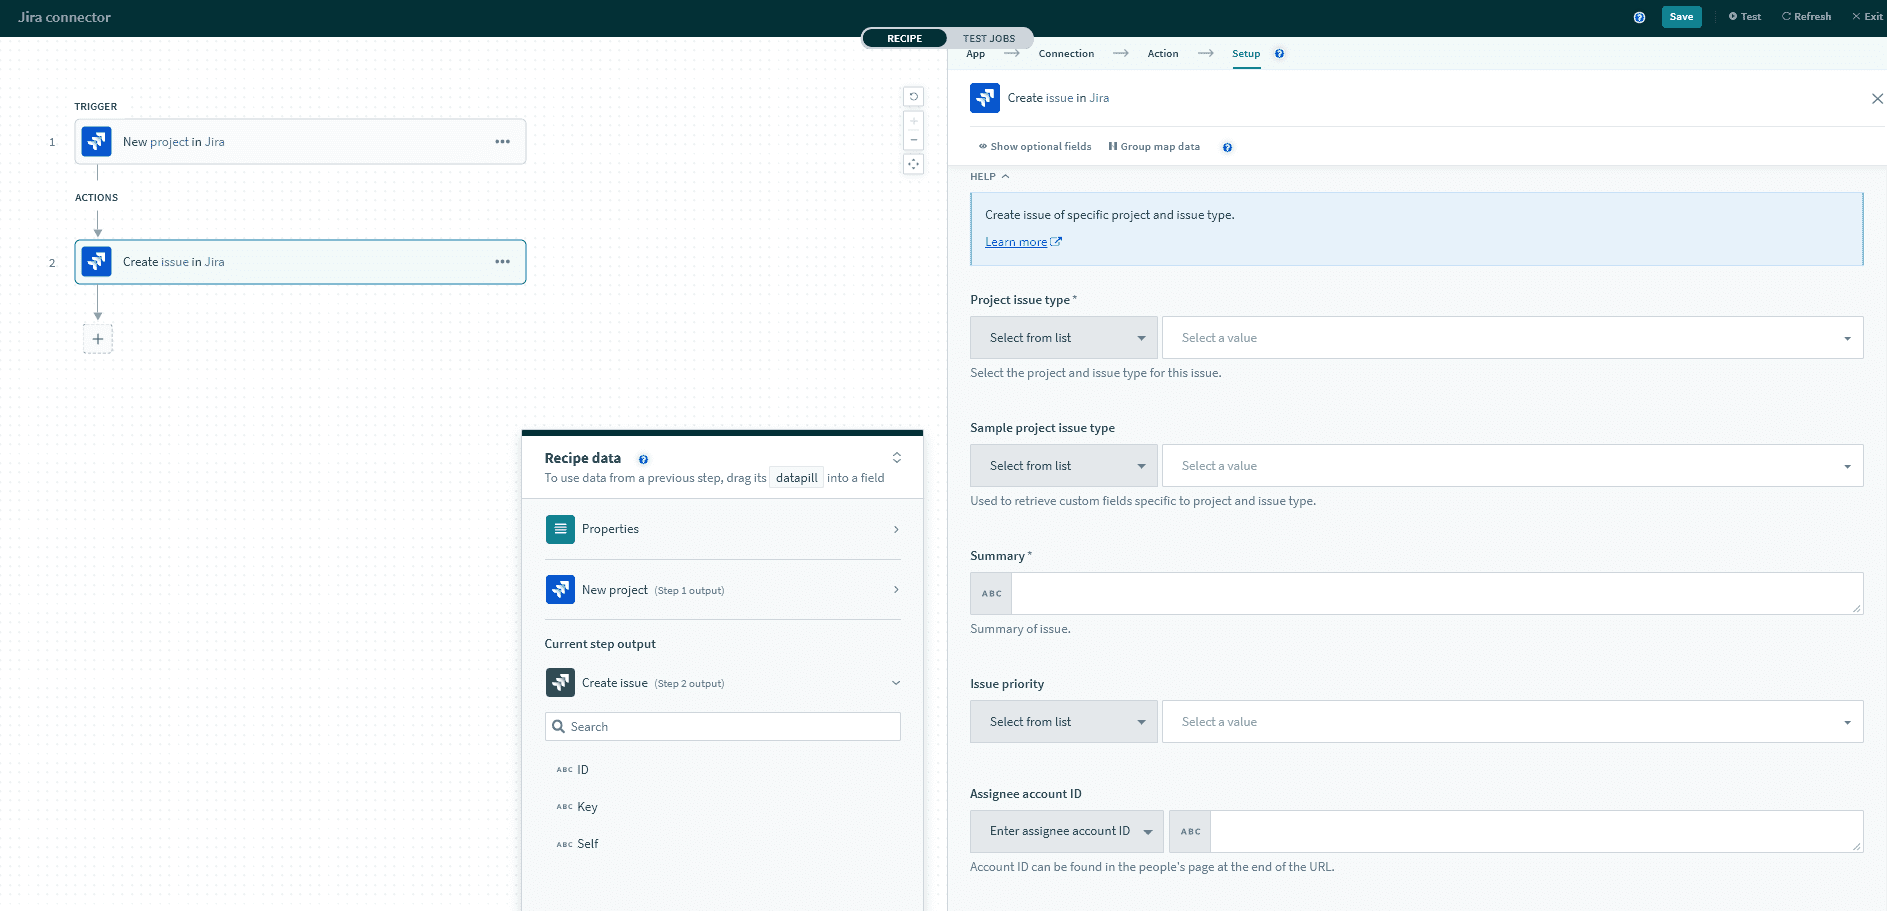
Task: Click the canvas zoom out button
Action: click(913, 140)
